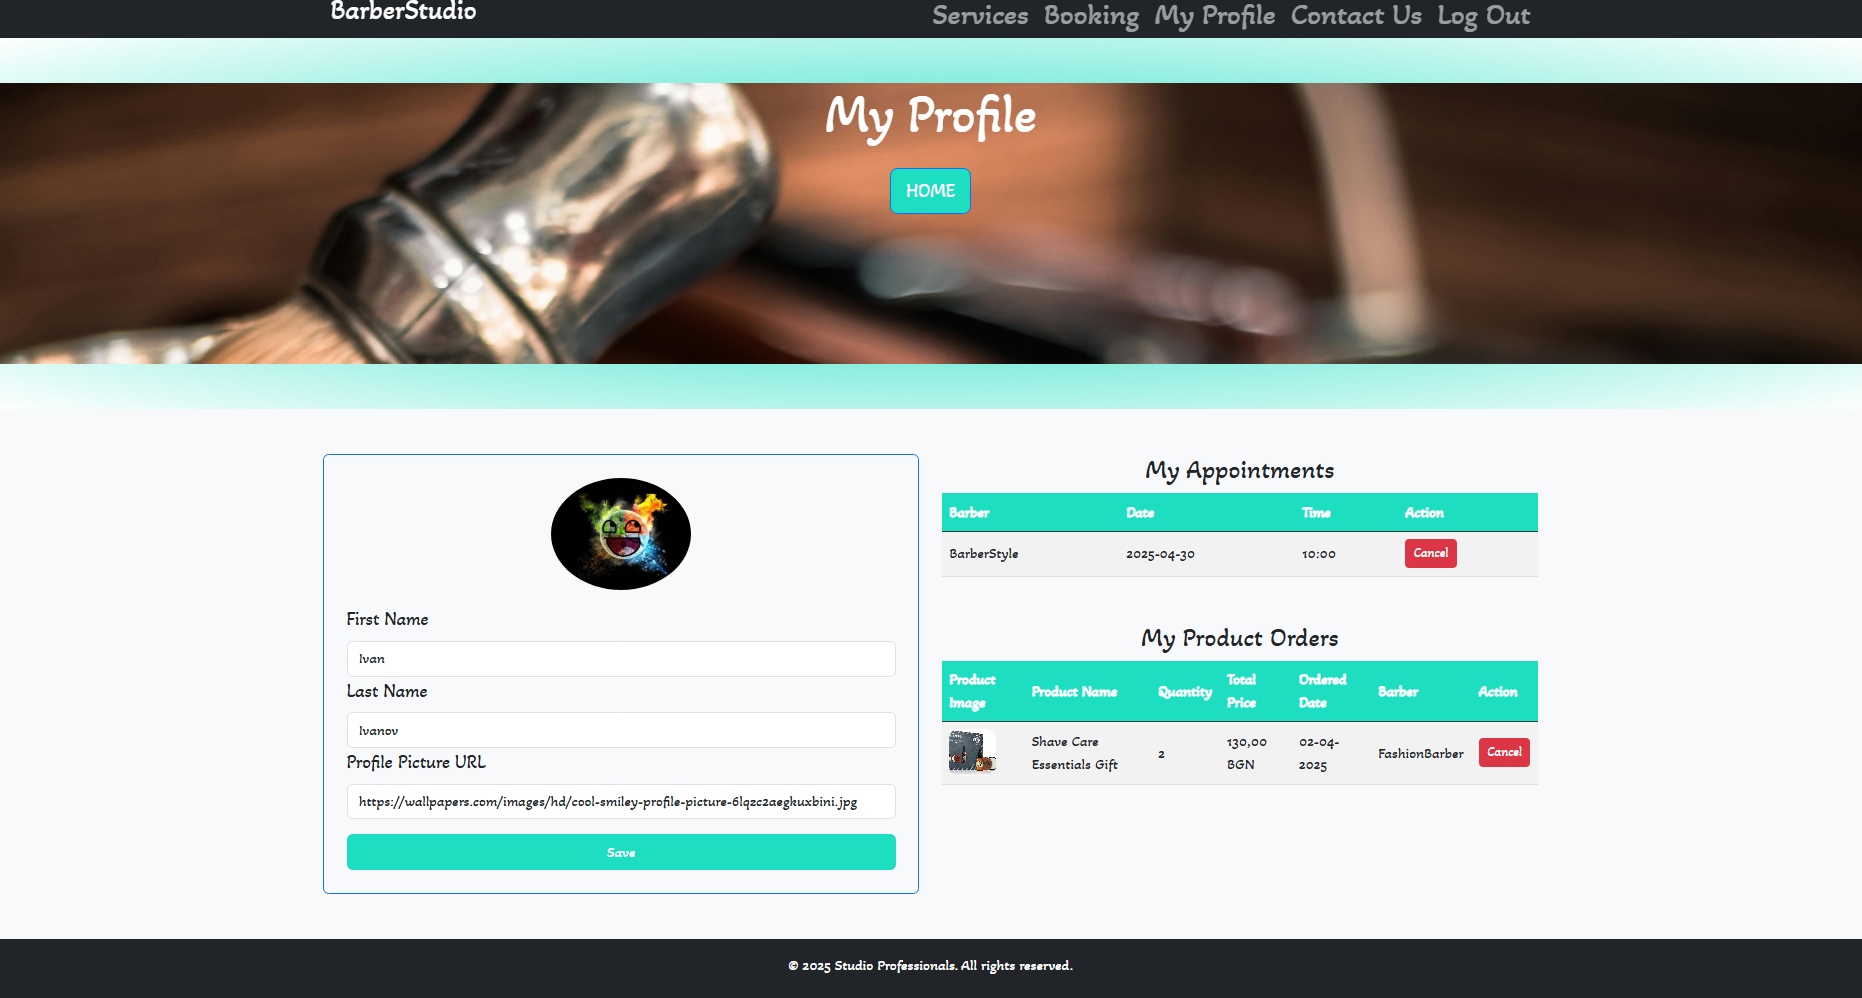
Task: Select My Profile in navigation bar
Action: tap(1214, 16)
